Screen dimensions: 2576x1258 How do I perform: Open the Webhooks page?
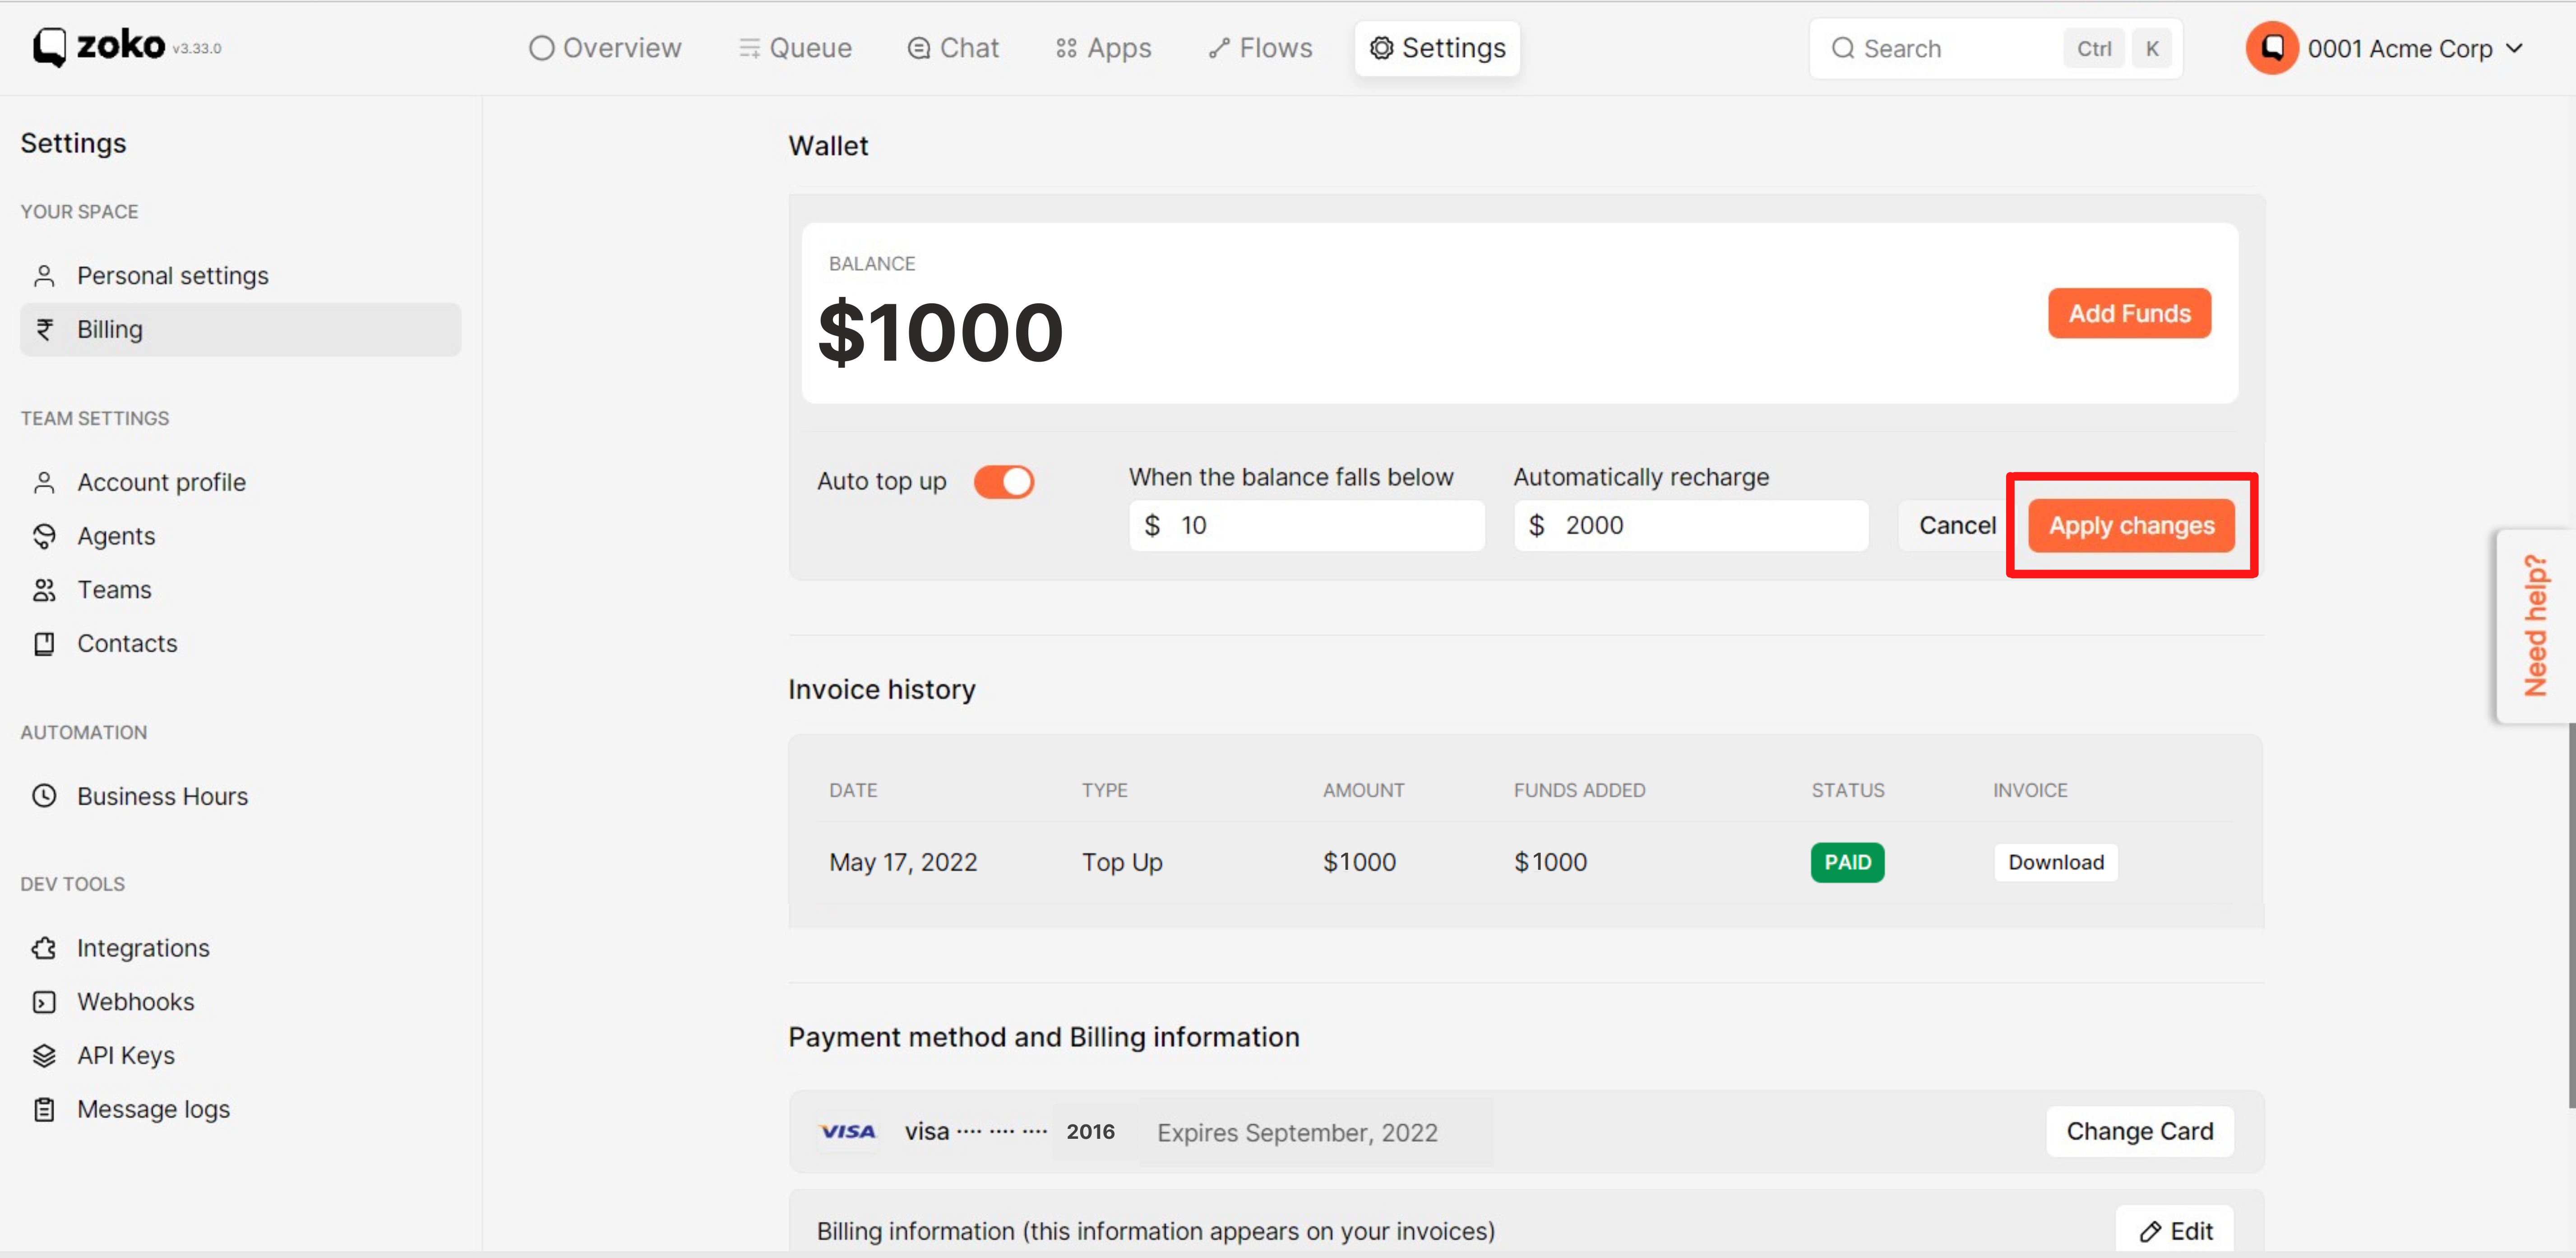coord(240,1002)
